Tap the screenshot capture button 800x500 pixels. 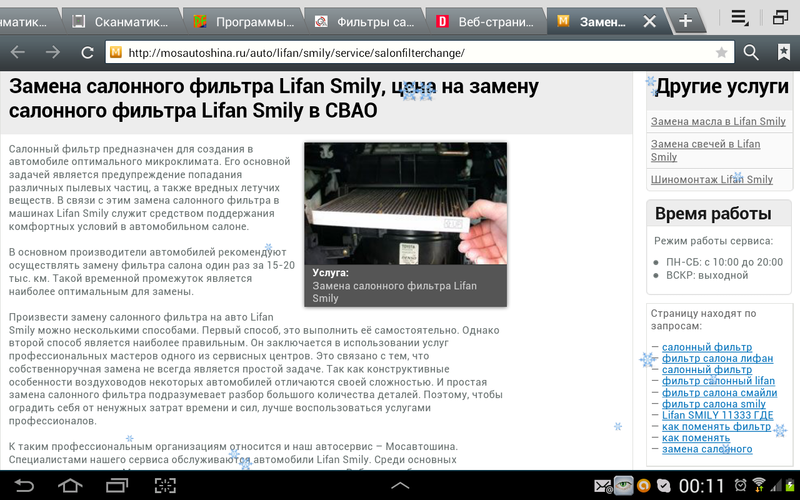click(165, 485)
